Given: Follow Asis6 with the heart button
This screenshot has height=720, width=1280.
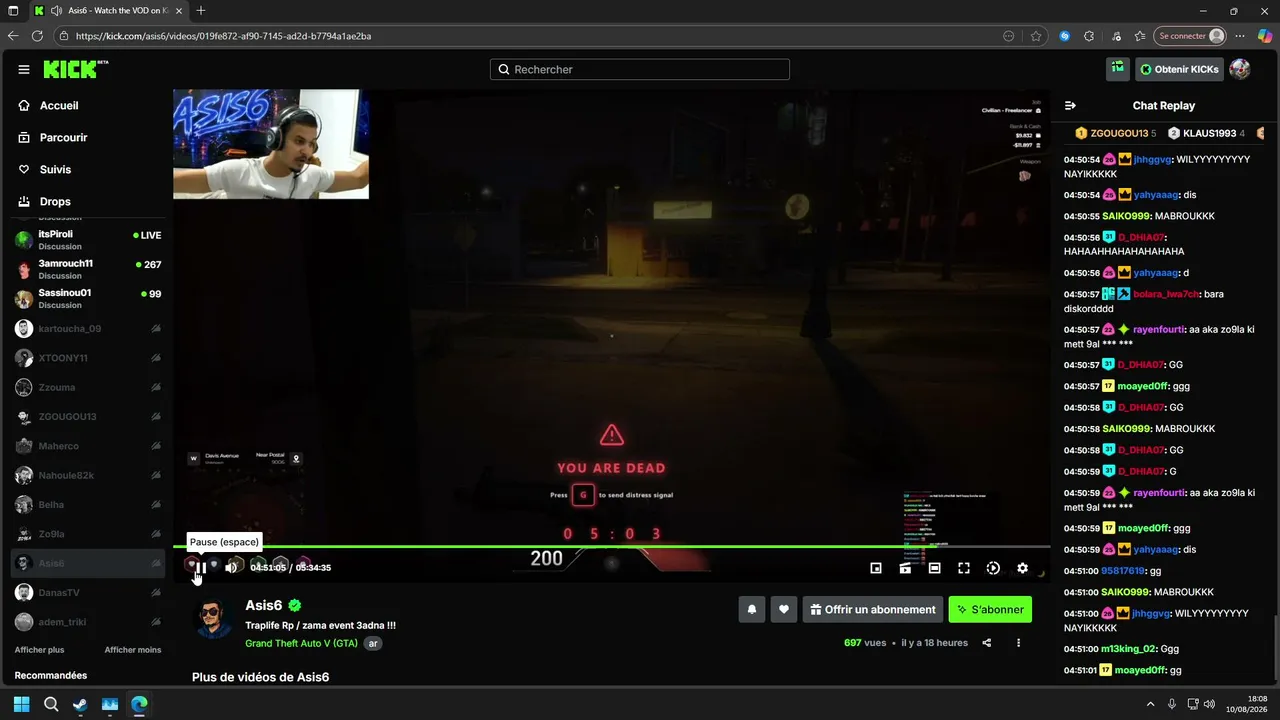Looking at the screenshot, I should coord(784,609).
